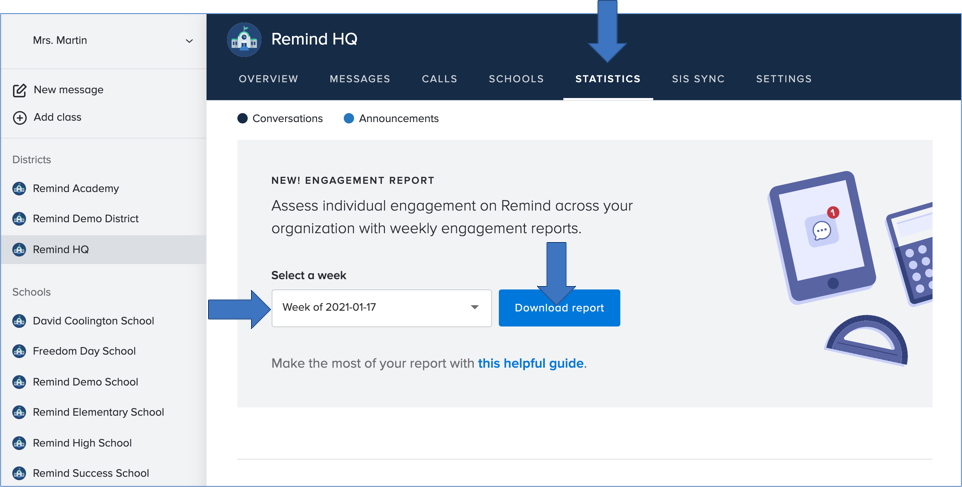The image size is (962, 487).
Task: Open the Overview tab
Action: (x=268, y=79)
